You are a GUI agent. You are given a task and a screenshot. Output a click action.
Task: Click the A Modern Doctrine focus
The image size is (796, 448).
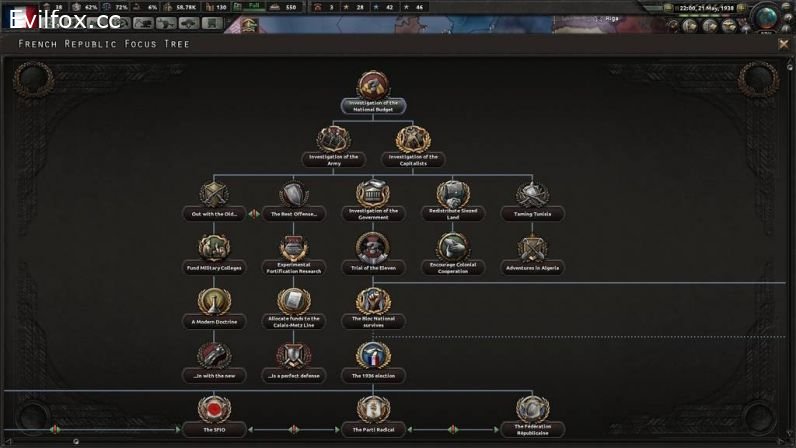tap(213, 304)
